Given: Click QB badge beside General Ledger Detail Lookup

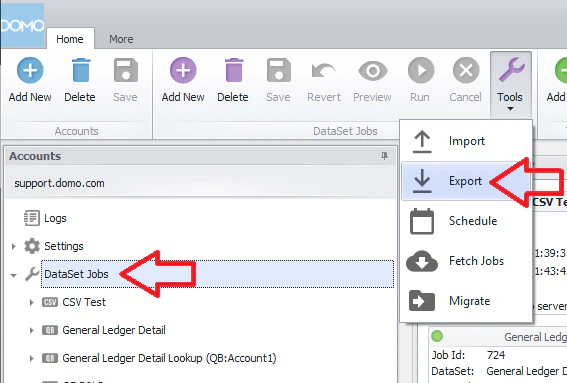Looking at the screenshot, I should (x=50, y=358).
